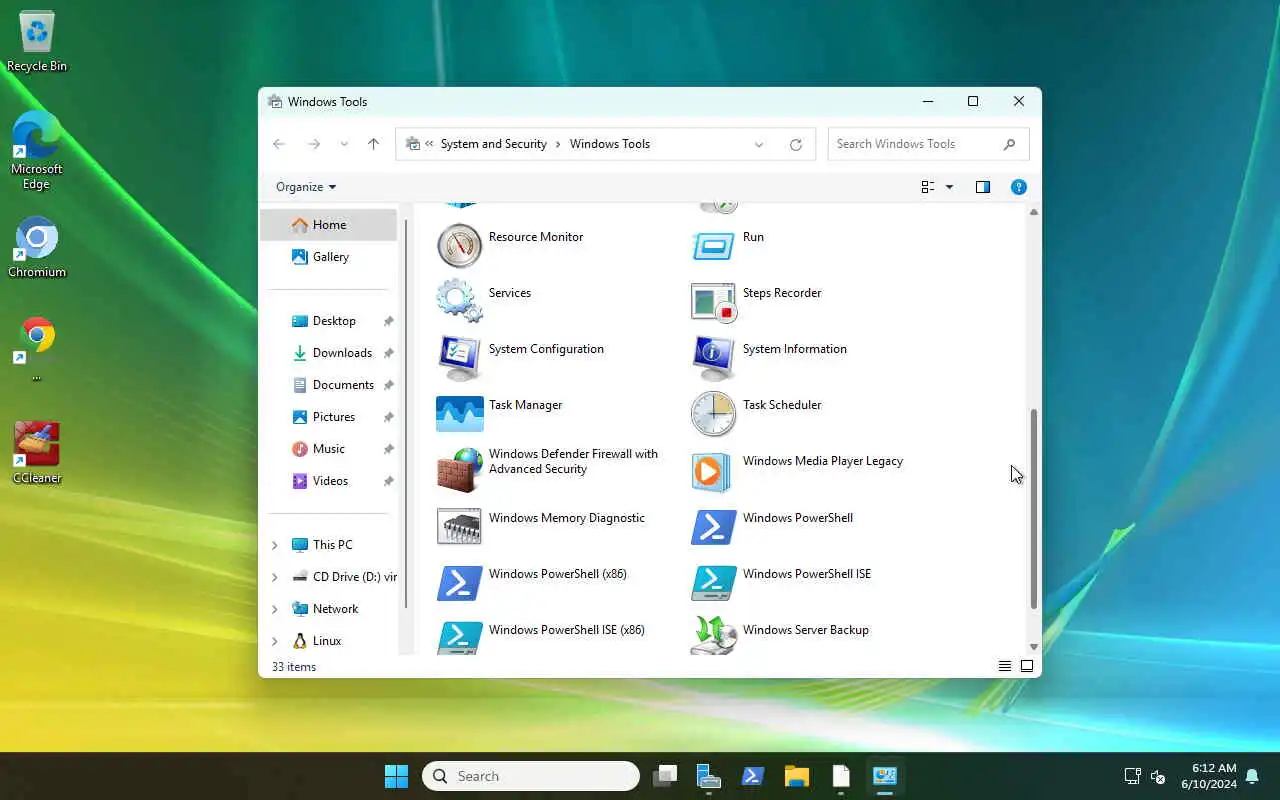Click the Search Windows Tools field

(928, 144)
